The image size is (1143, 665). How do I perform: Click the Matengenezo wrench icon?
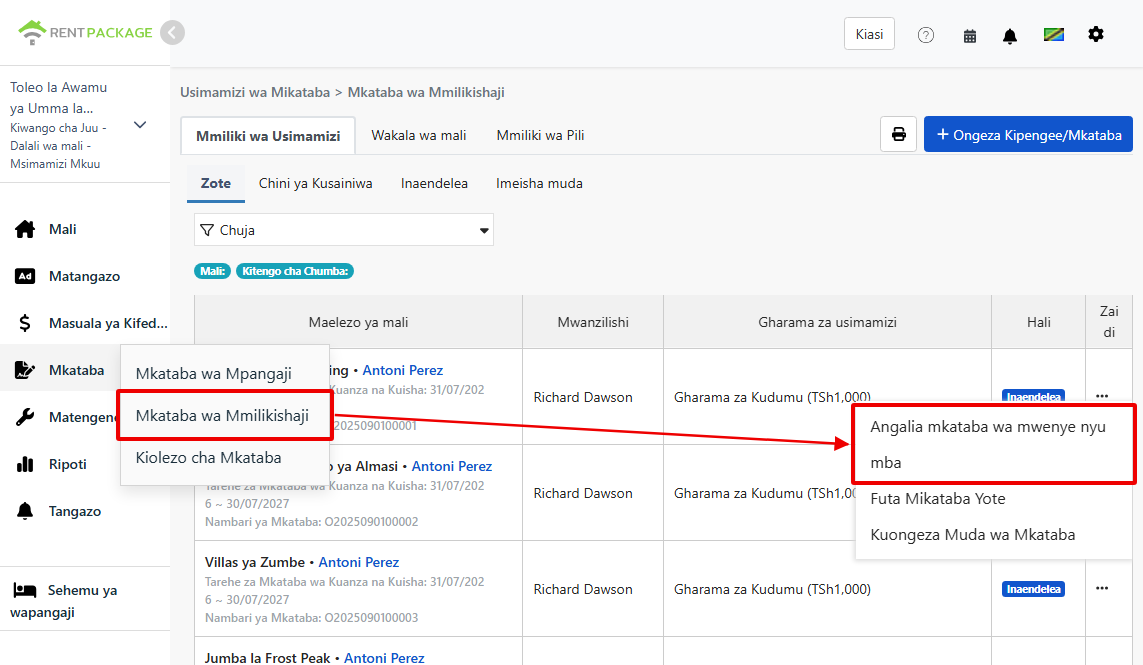coord(25,417)
